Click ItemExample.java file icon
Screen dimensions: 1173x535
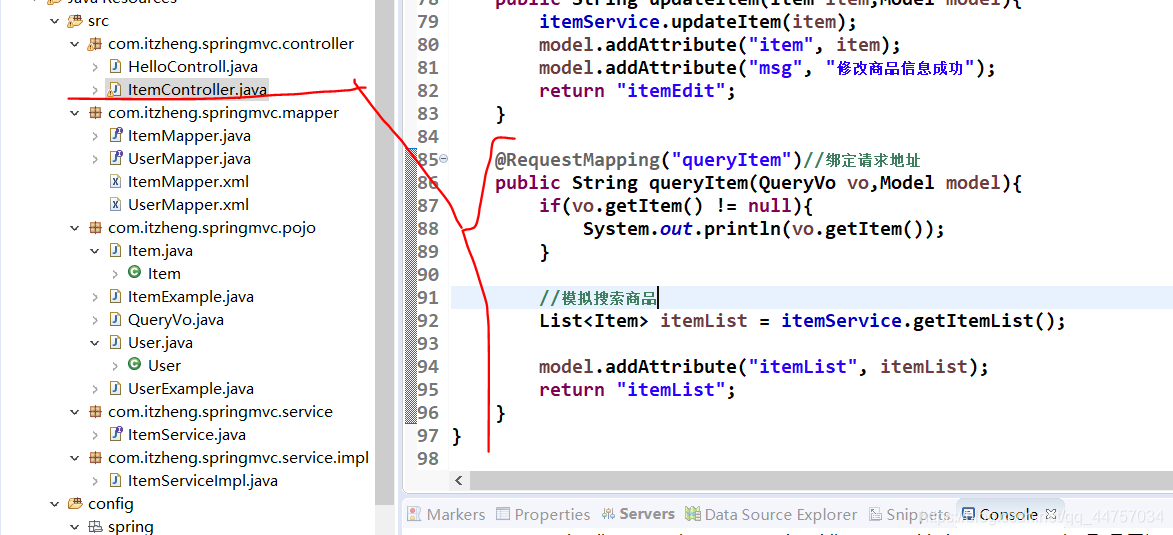coord(115,296)
